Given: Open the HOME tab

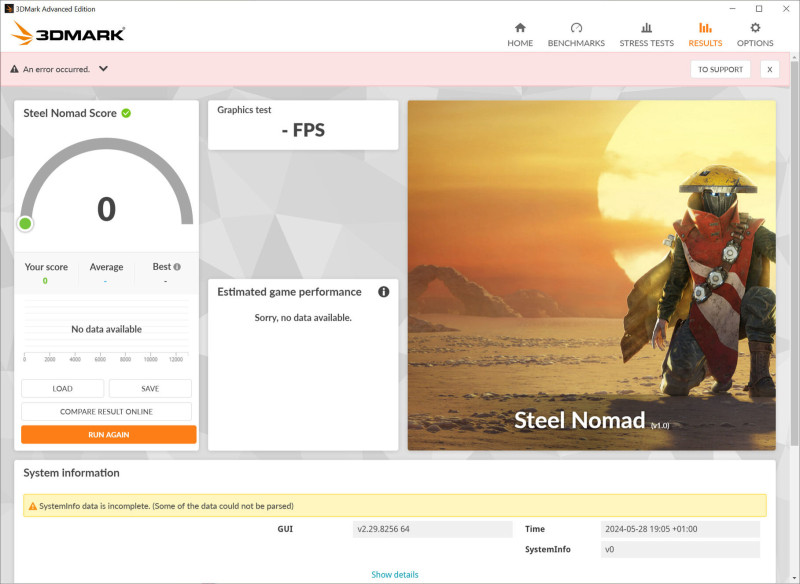Looking at the screenshot, I should [520, 35].
